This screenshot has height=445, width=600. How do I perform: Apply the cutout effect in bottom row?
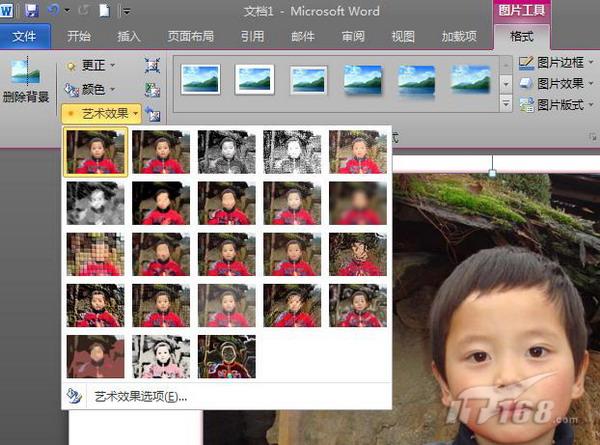click(96, 357)
